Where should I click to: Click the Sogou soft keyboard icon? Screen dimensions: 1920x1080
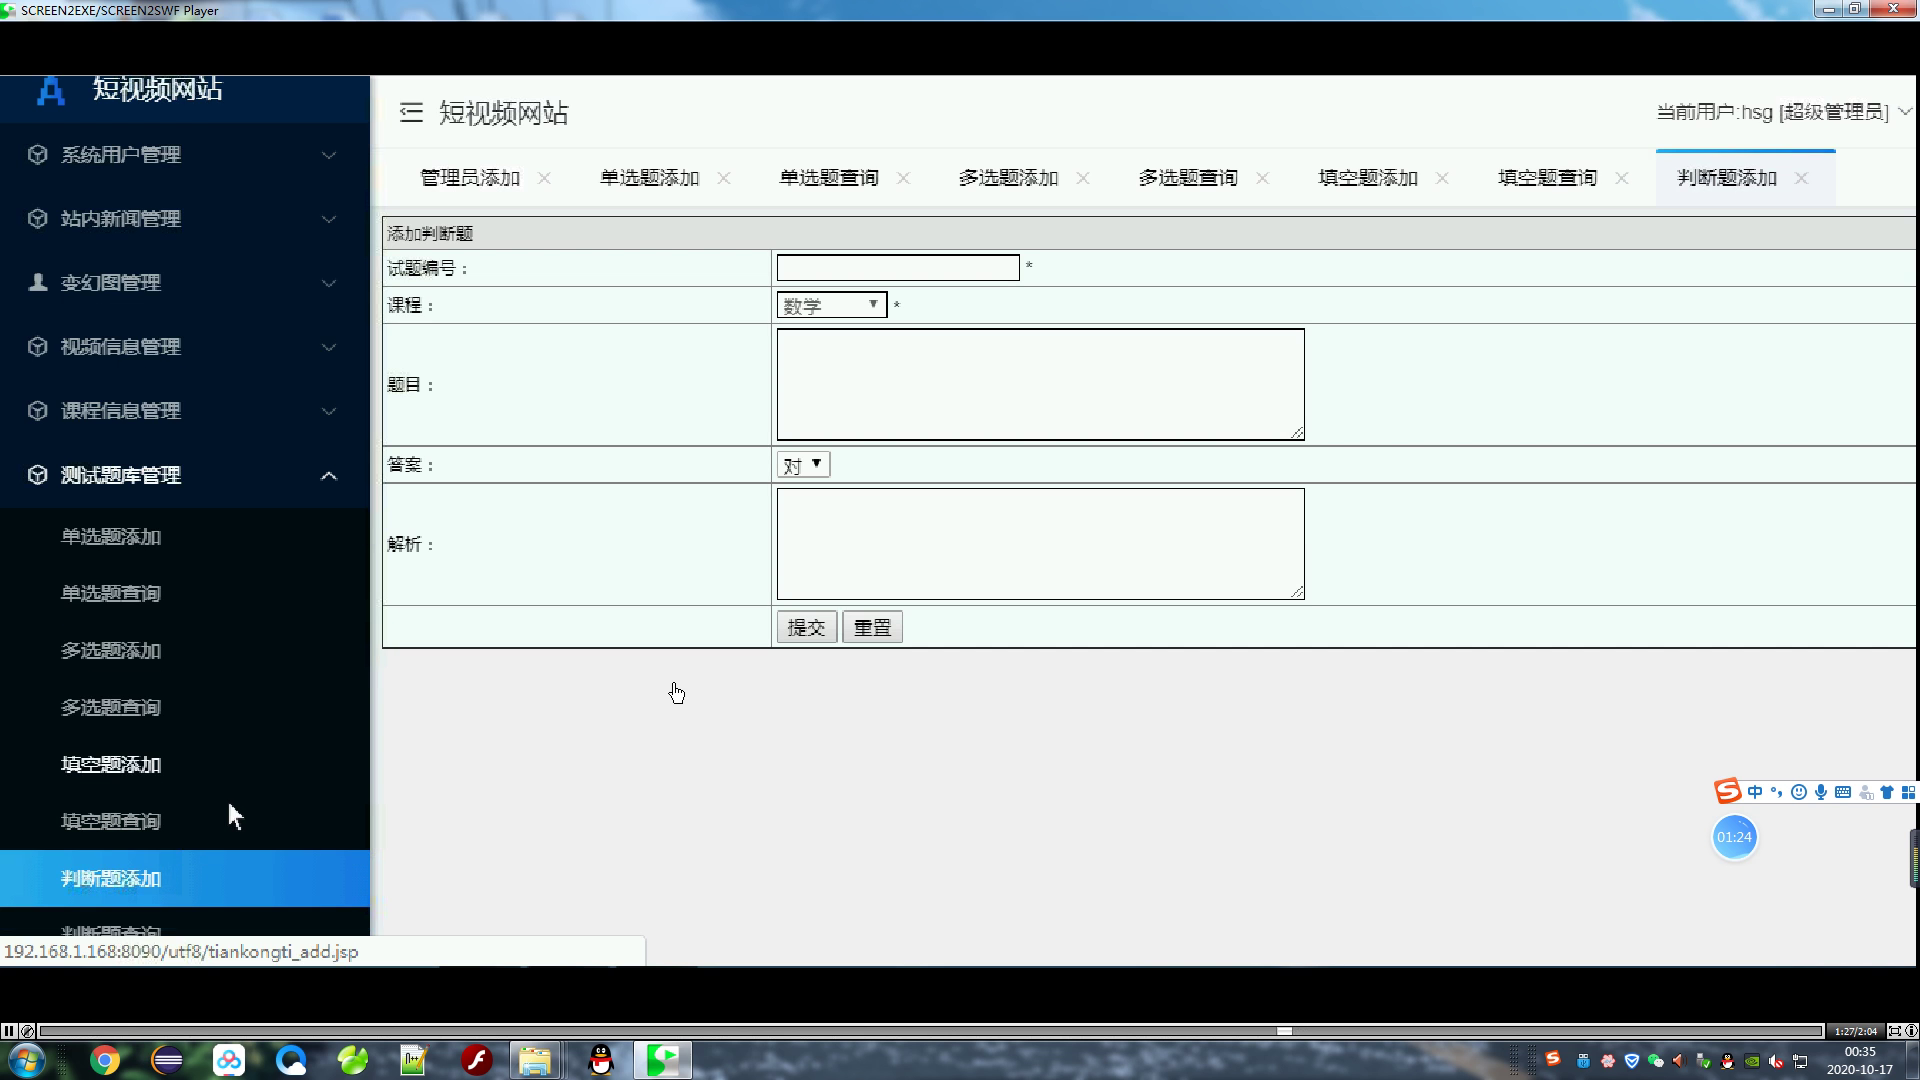(x=1843, y=792)
